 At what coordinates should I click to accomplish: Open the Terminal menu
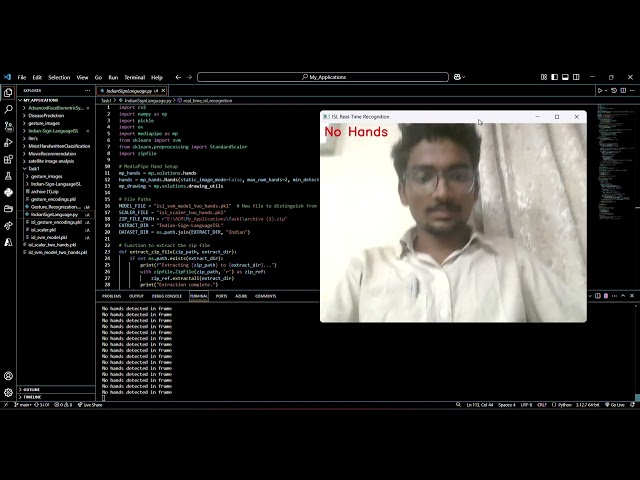134,77
